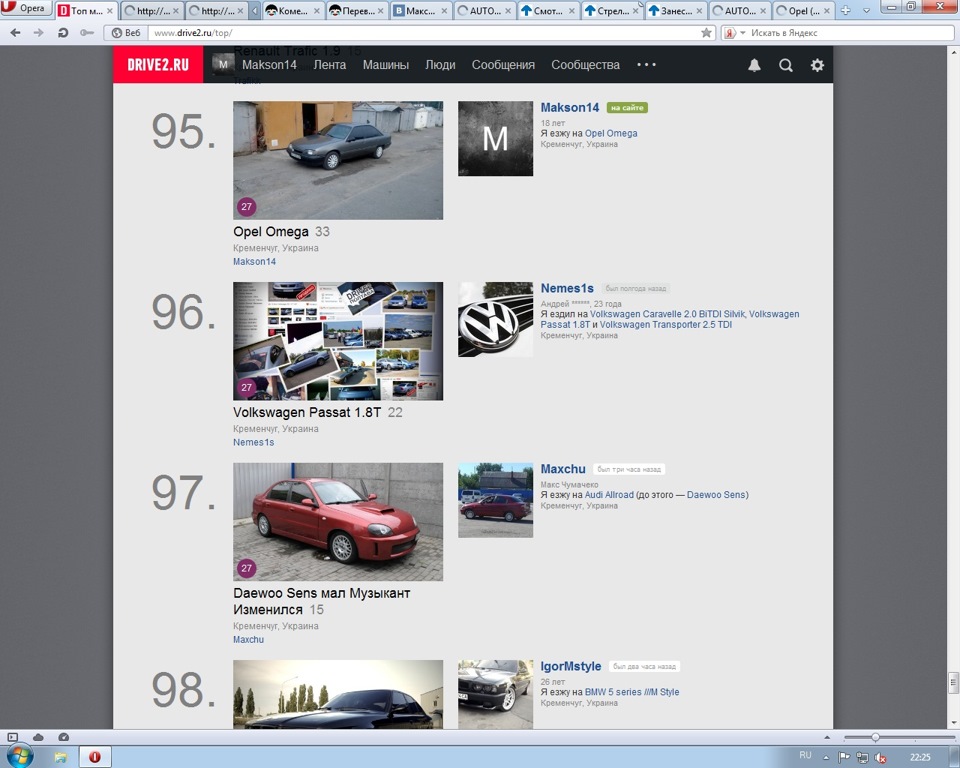Image resolution: width=960 pixels, height=768 pixels.
Task: Close the Занес... tab
Action: pos(699,11)
